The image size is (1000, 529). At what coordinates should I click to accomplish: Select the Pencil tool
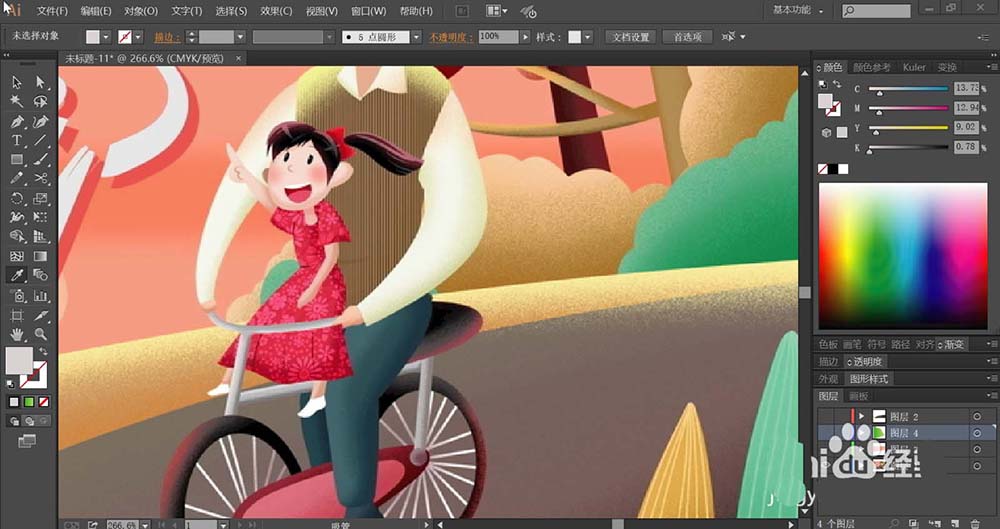tap(17, 178)
